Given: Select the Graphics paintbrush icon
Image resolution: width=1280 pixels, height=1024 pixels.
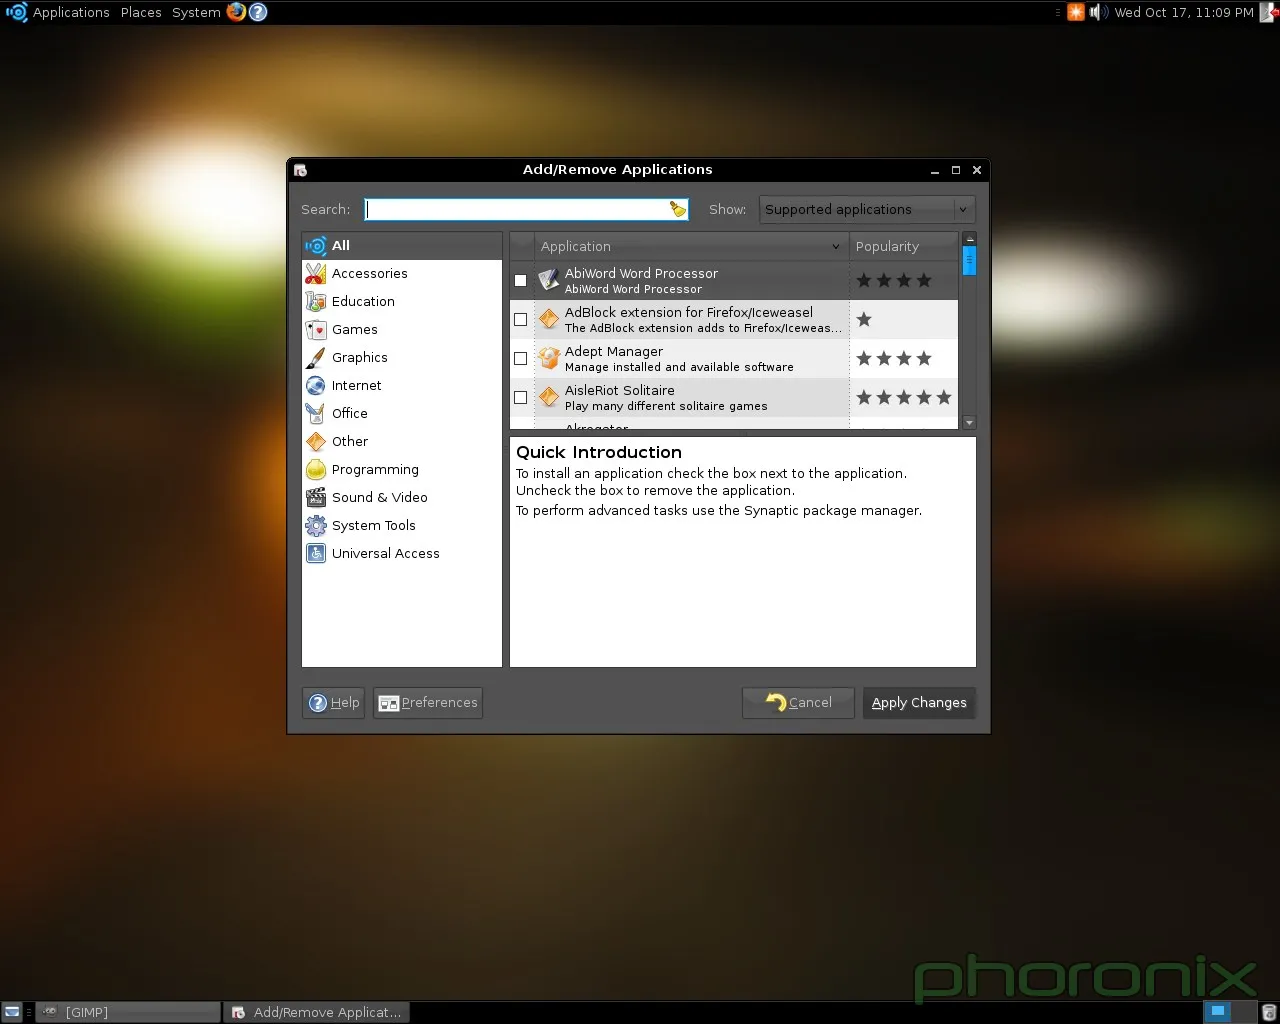Looking at the screenshot, I should tap(316, 358).
